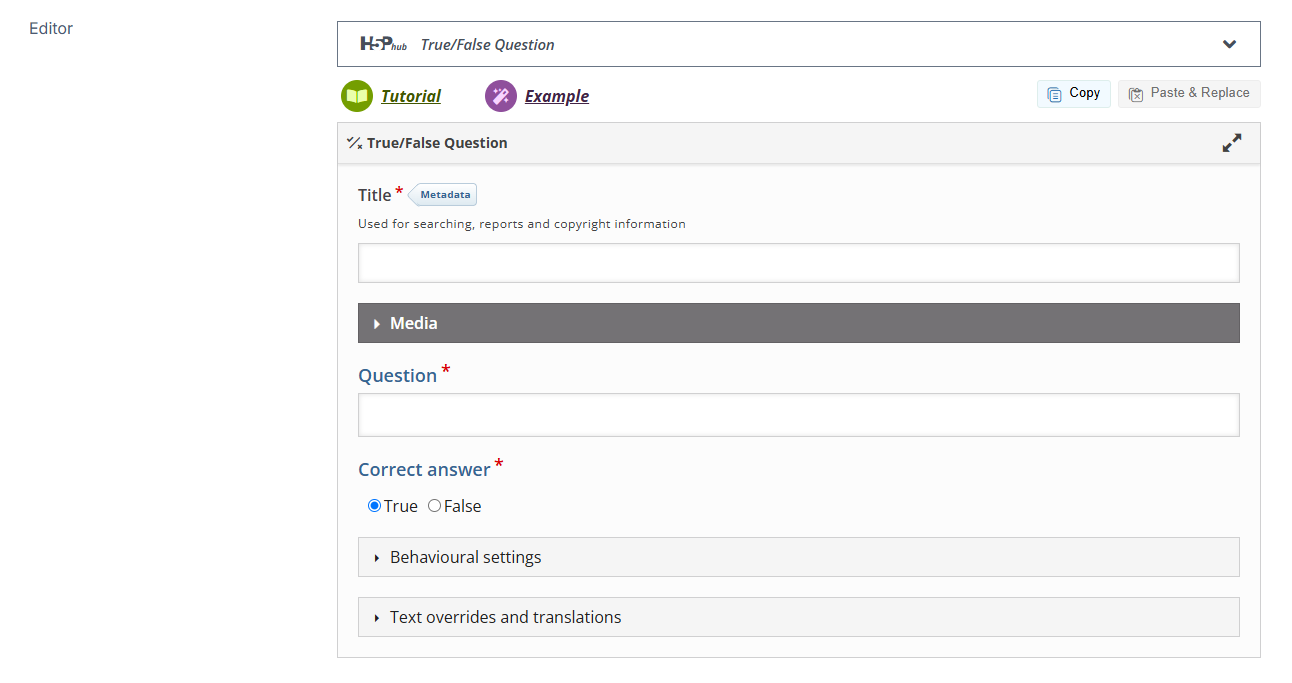Click the H5P hub logo icon
This screenshot has height=683, width=1292.
coord(384,44)
